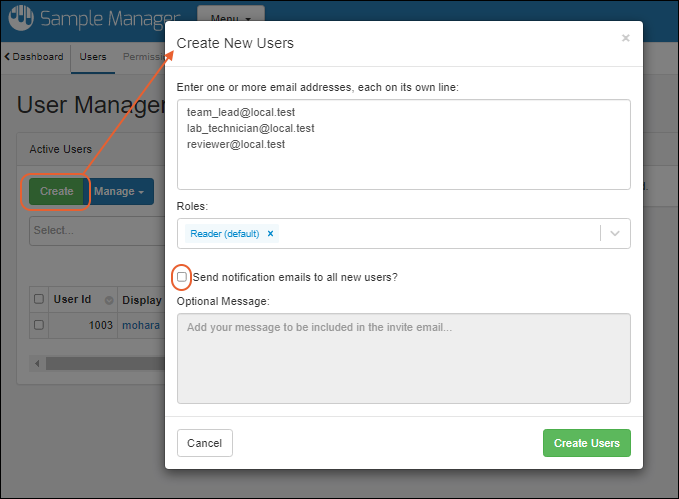Click the User Id column sort icon

[109, 299]
